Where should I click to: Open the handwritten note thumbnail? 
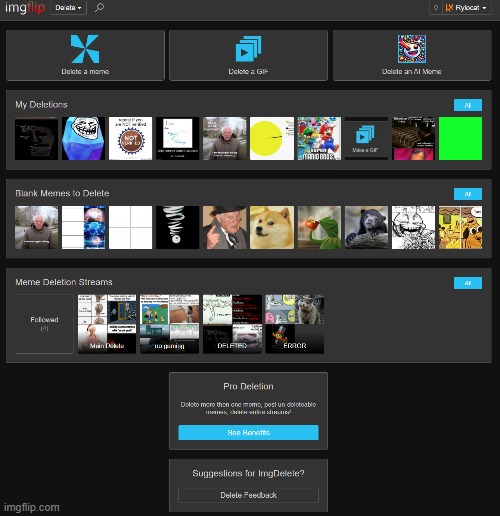(x=177, y=138)
